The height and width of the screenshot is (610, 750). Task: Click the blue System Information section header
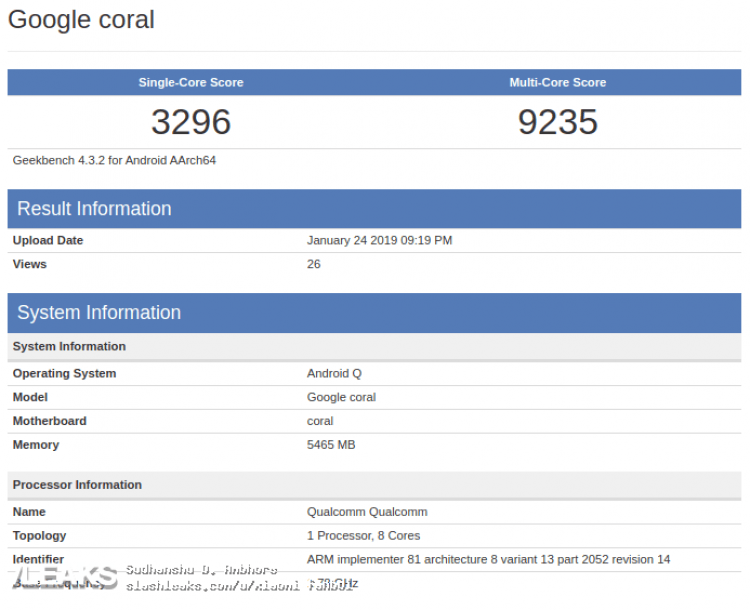(99, 313)
